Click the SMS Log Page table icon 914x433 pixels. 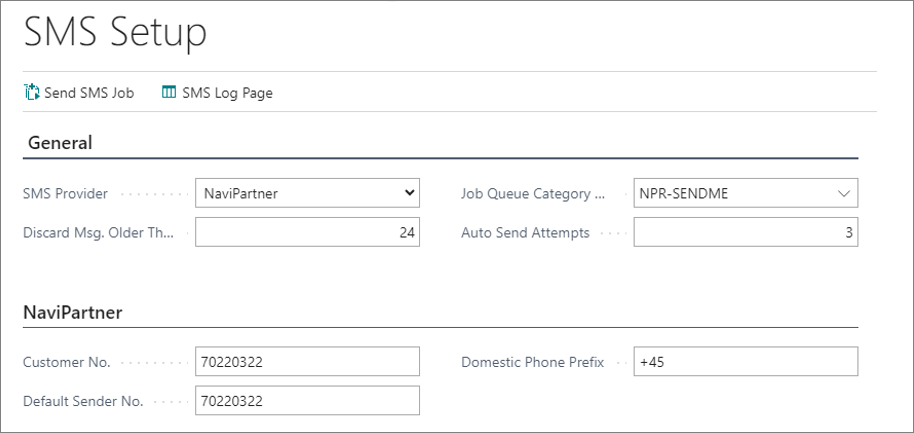pyautogui.click(x=168, y=92)
